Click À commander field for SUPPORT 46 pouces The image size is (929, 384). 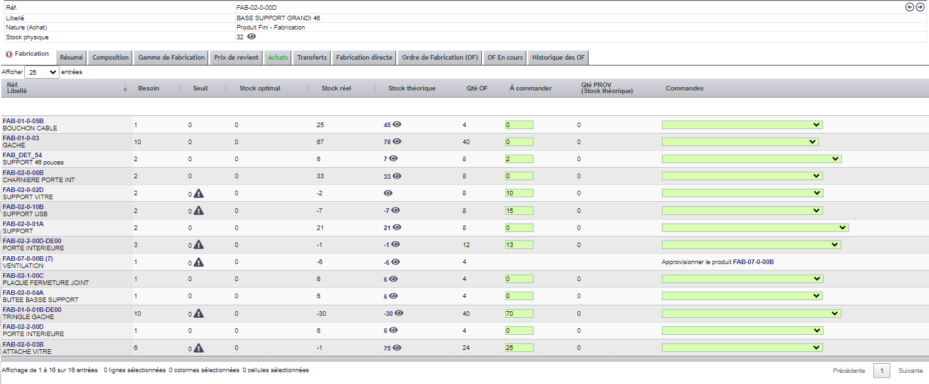point(519,159)
